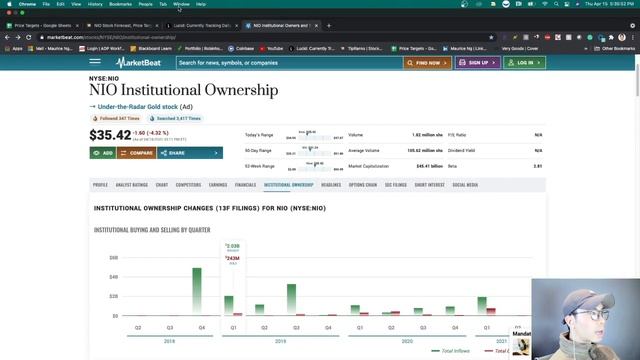Bookmark this page with the star icon
Image resolution: width=640 pixels, height=360 pixels.
[x=491, y=37]
